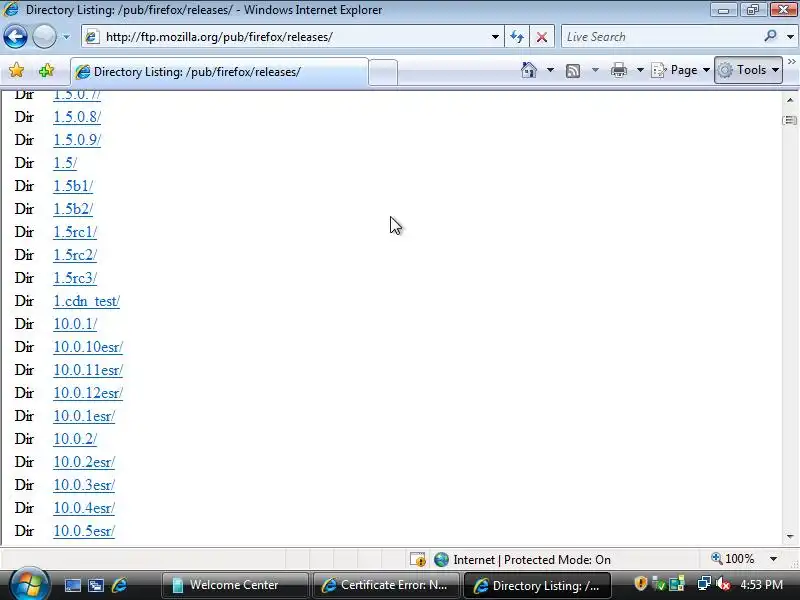Open the recent pages dropdown beside Forward
Screen dimensions: 800x600
66,37
